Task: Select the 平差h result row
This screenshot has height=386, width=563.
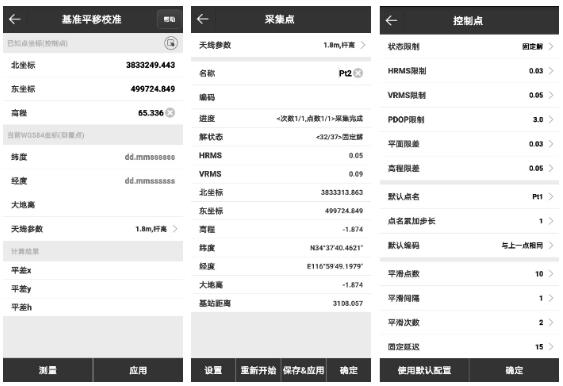Action: [93, 307]
